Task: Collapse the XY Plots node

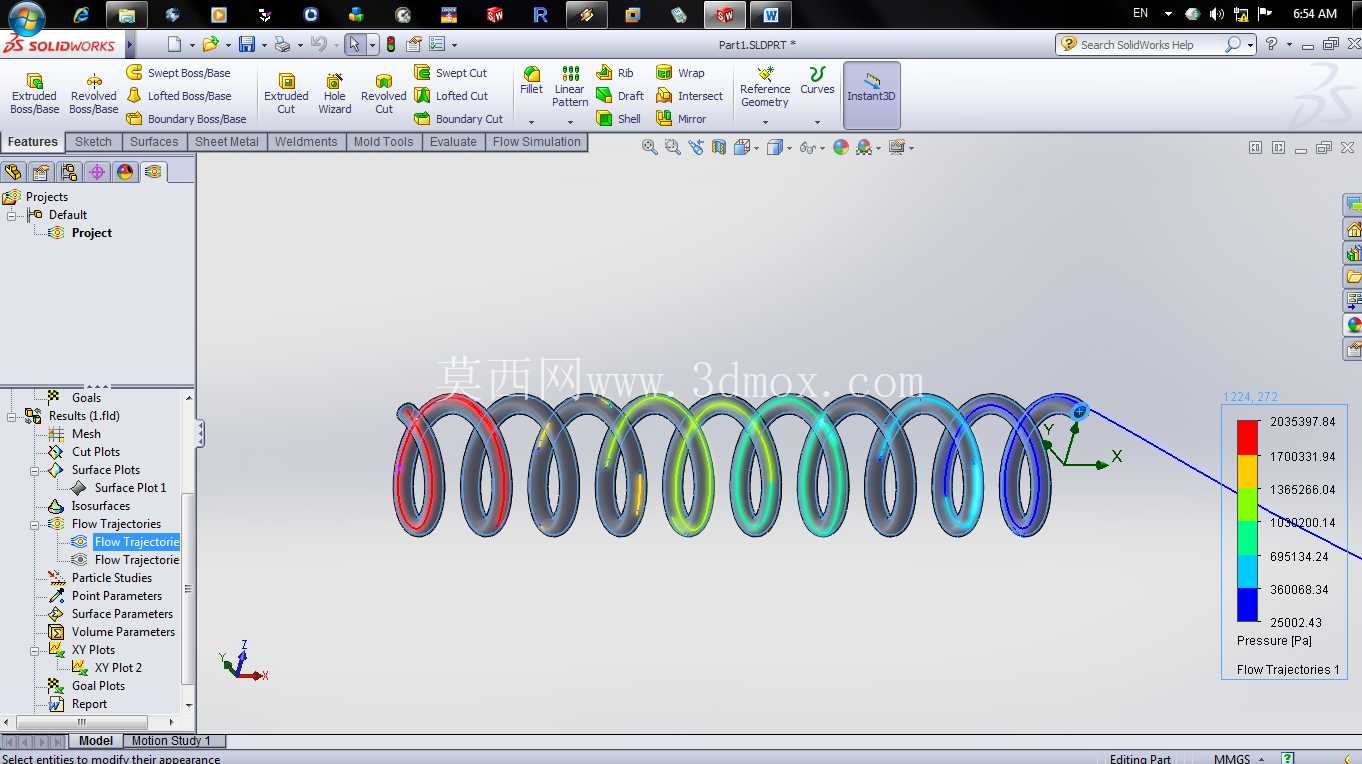Action: coord(34,650)
